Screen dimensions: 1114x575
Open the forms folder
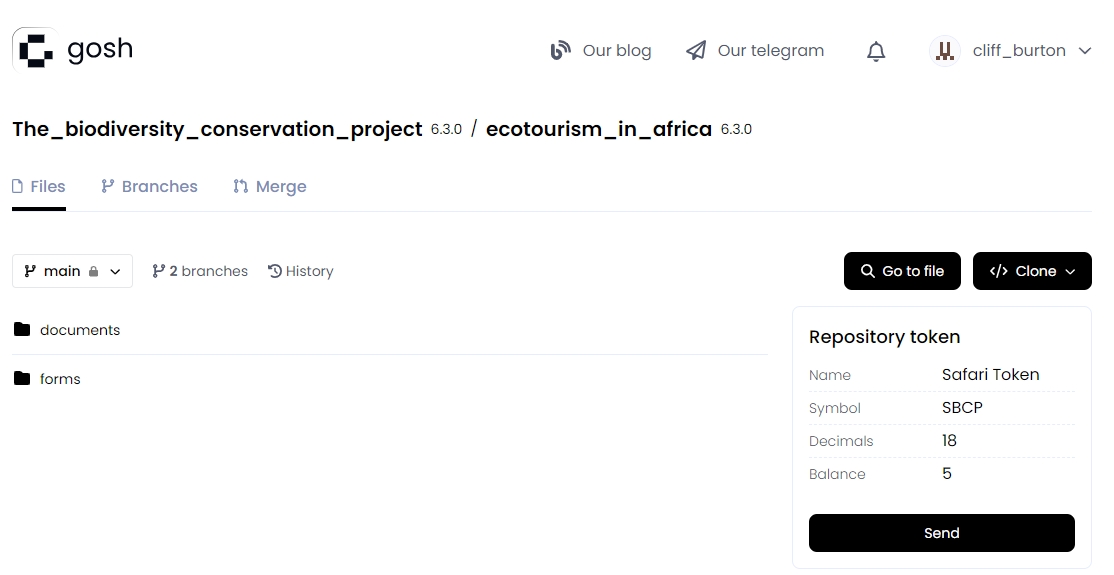(60, 379)
